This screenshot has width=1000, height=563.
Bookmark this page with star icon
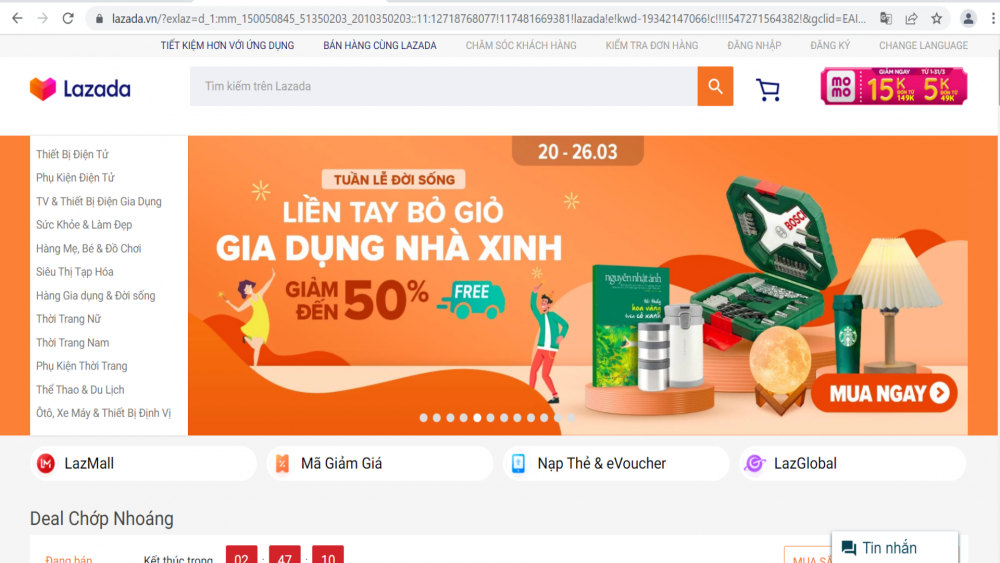click(936, 18)
